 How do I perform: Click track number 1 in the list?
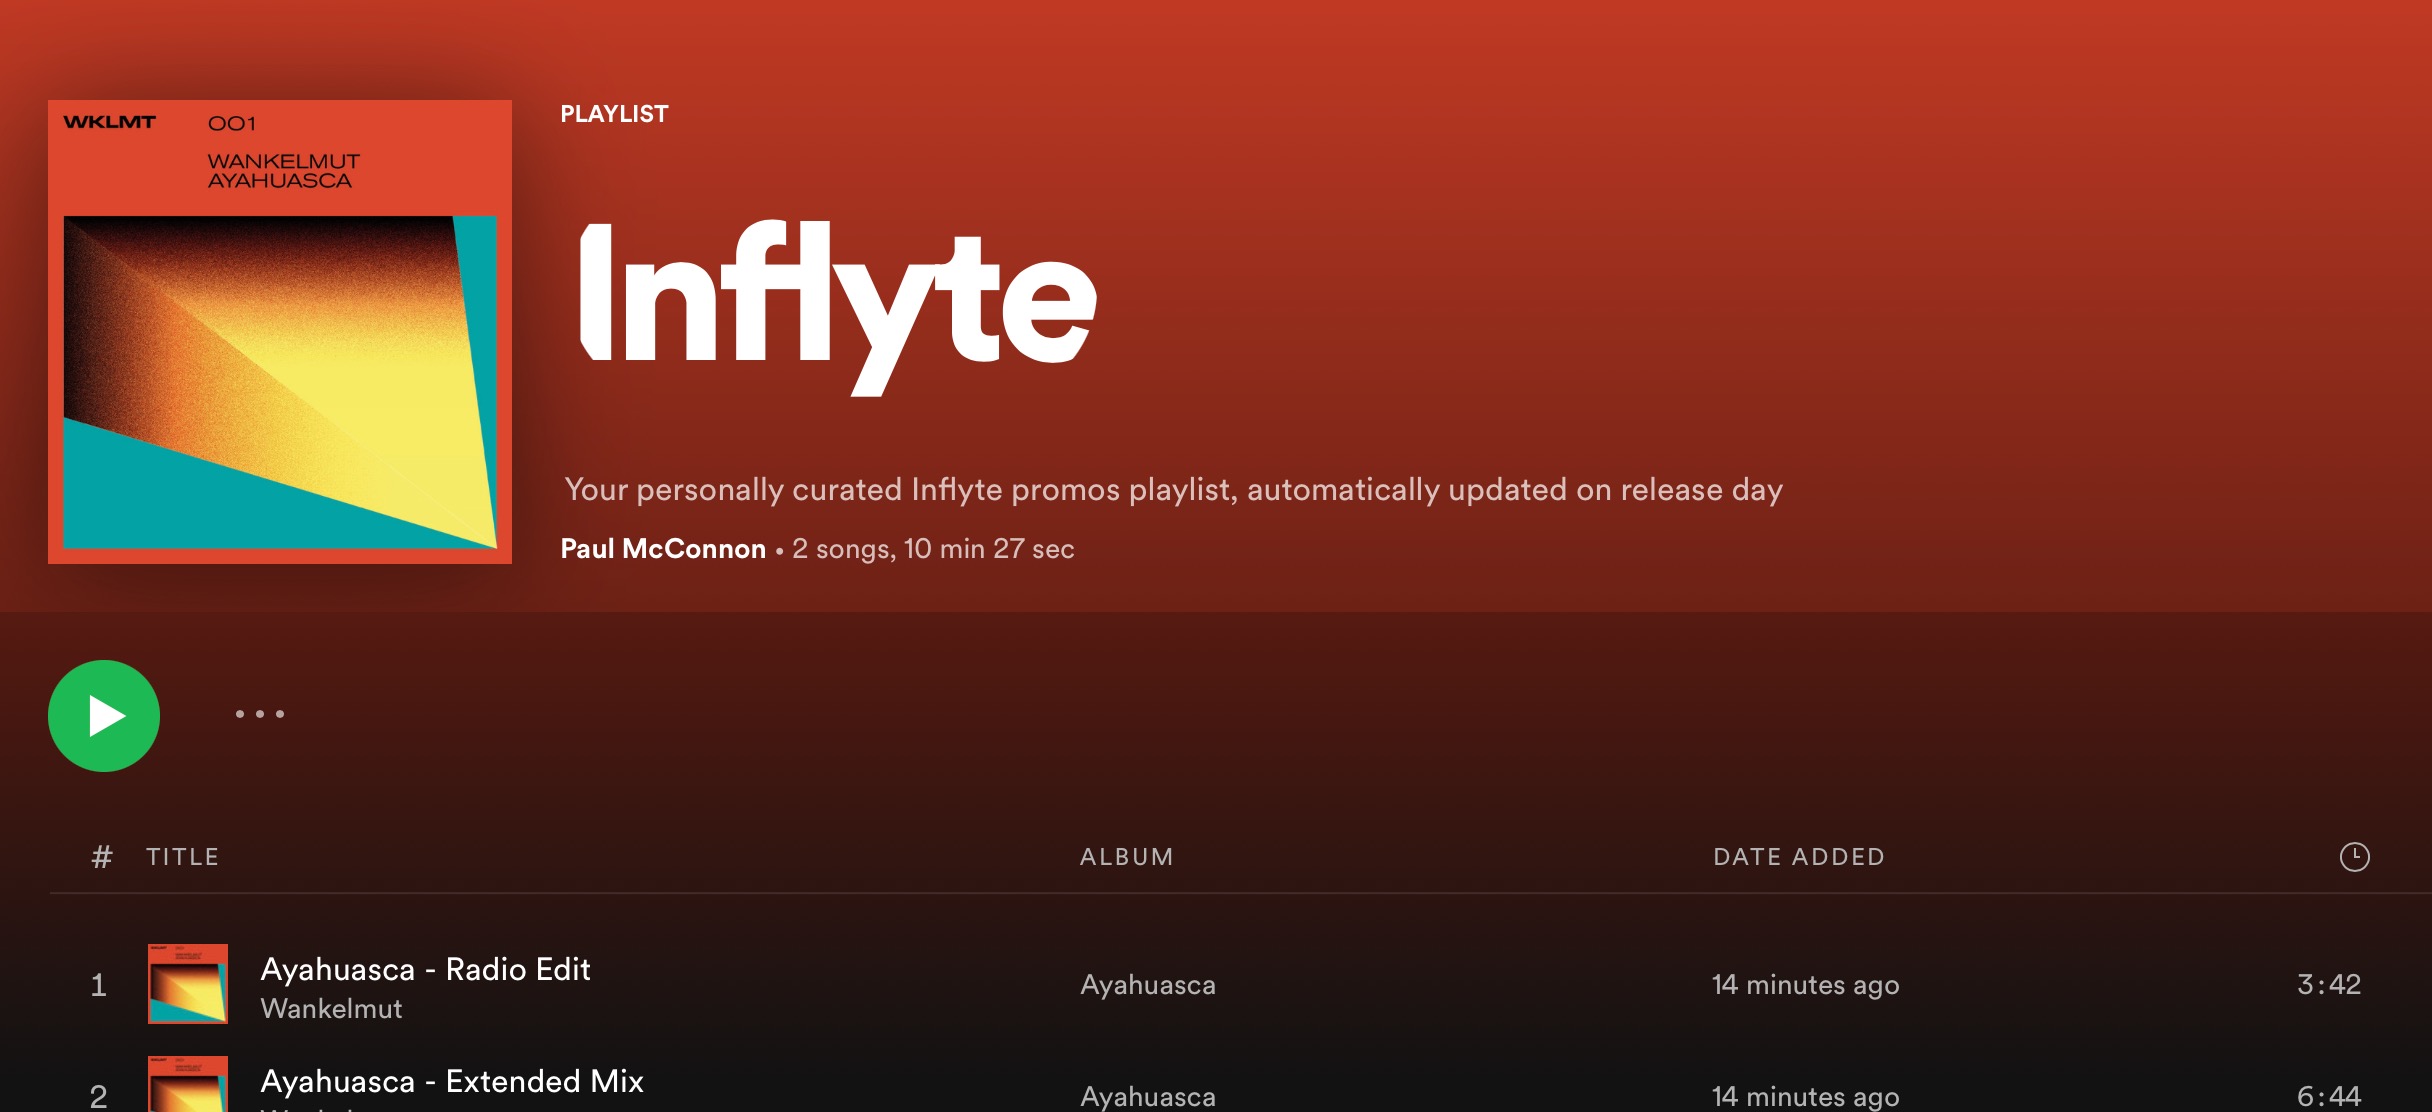[98, 985]
